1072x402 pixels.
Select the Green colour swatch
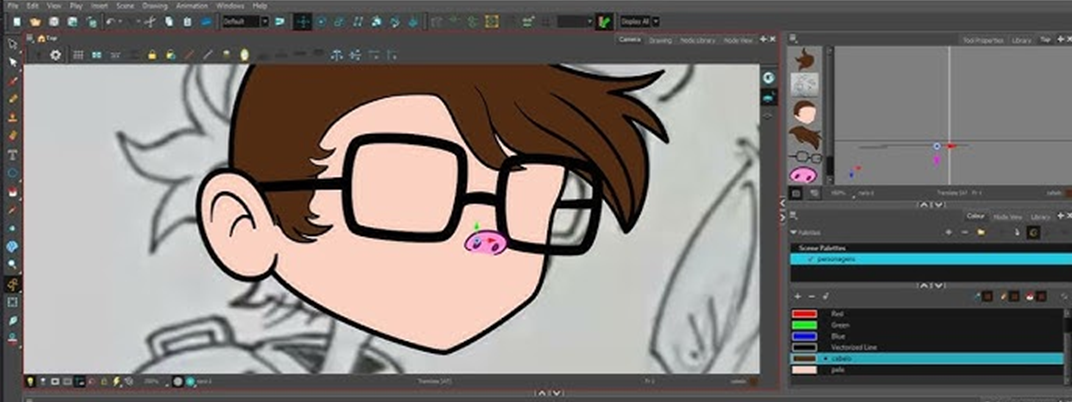[x=805, y=325]
